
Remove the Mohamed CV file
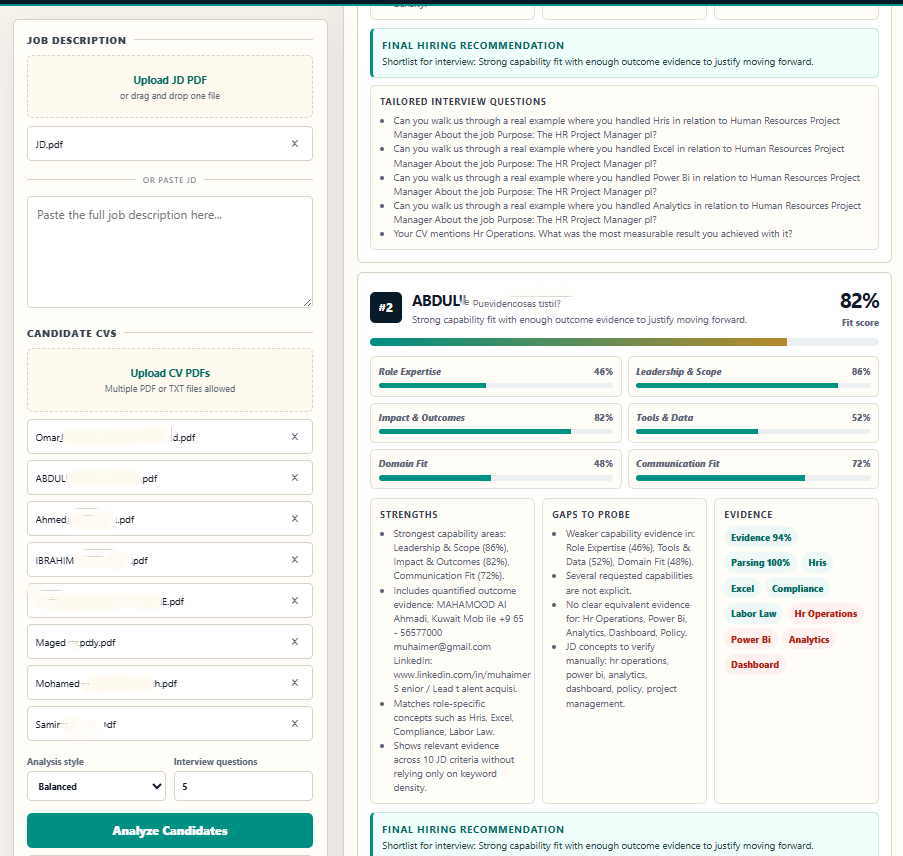294,683
